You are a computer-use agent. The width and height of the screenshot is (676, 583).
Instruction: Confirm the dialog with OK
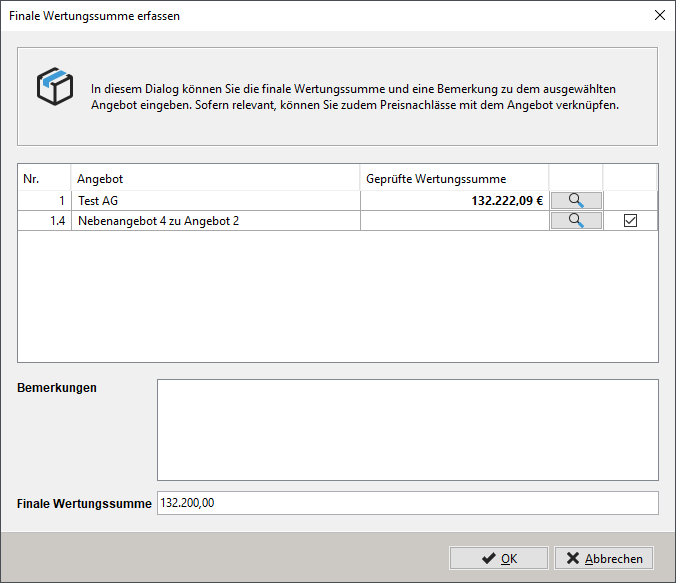[499, 558]
